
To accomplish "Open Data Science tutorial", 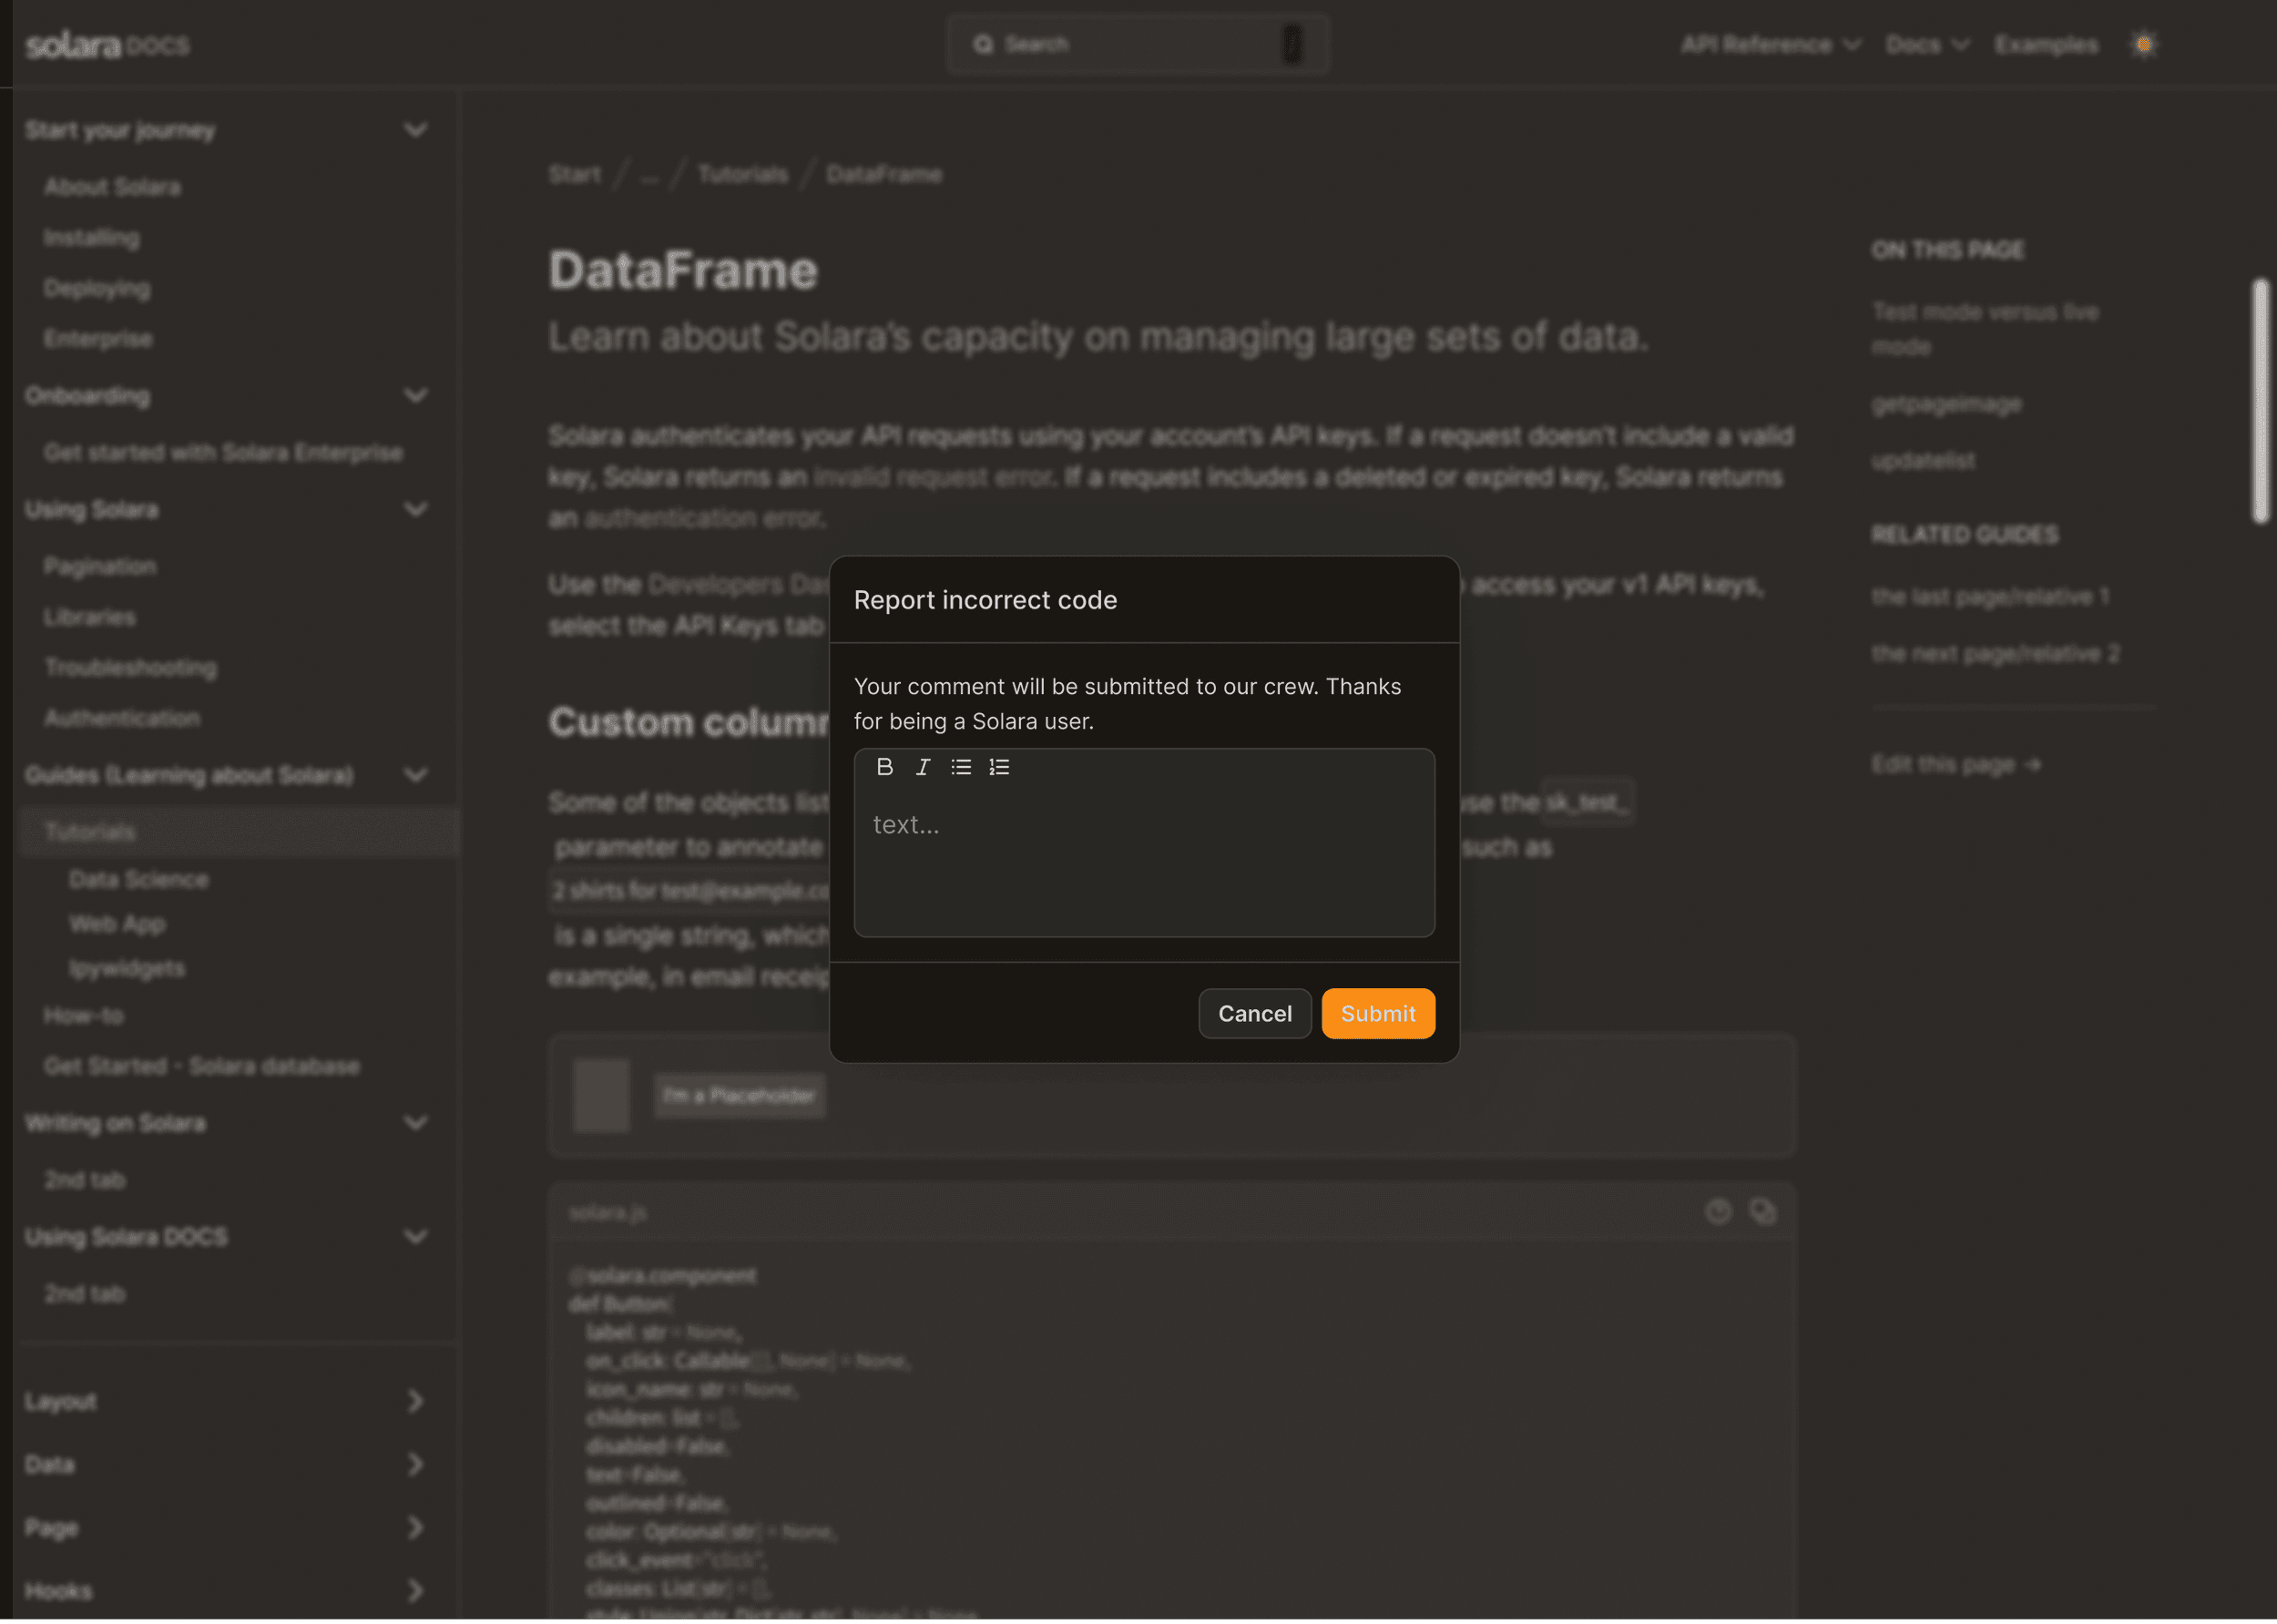I will point(138,880).
